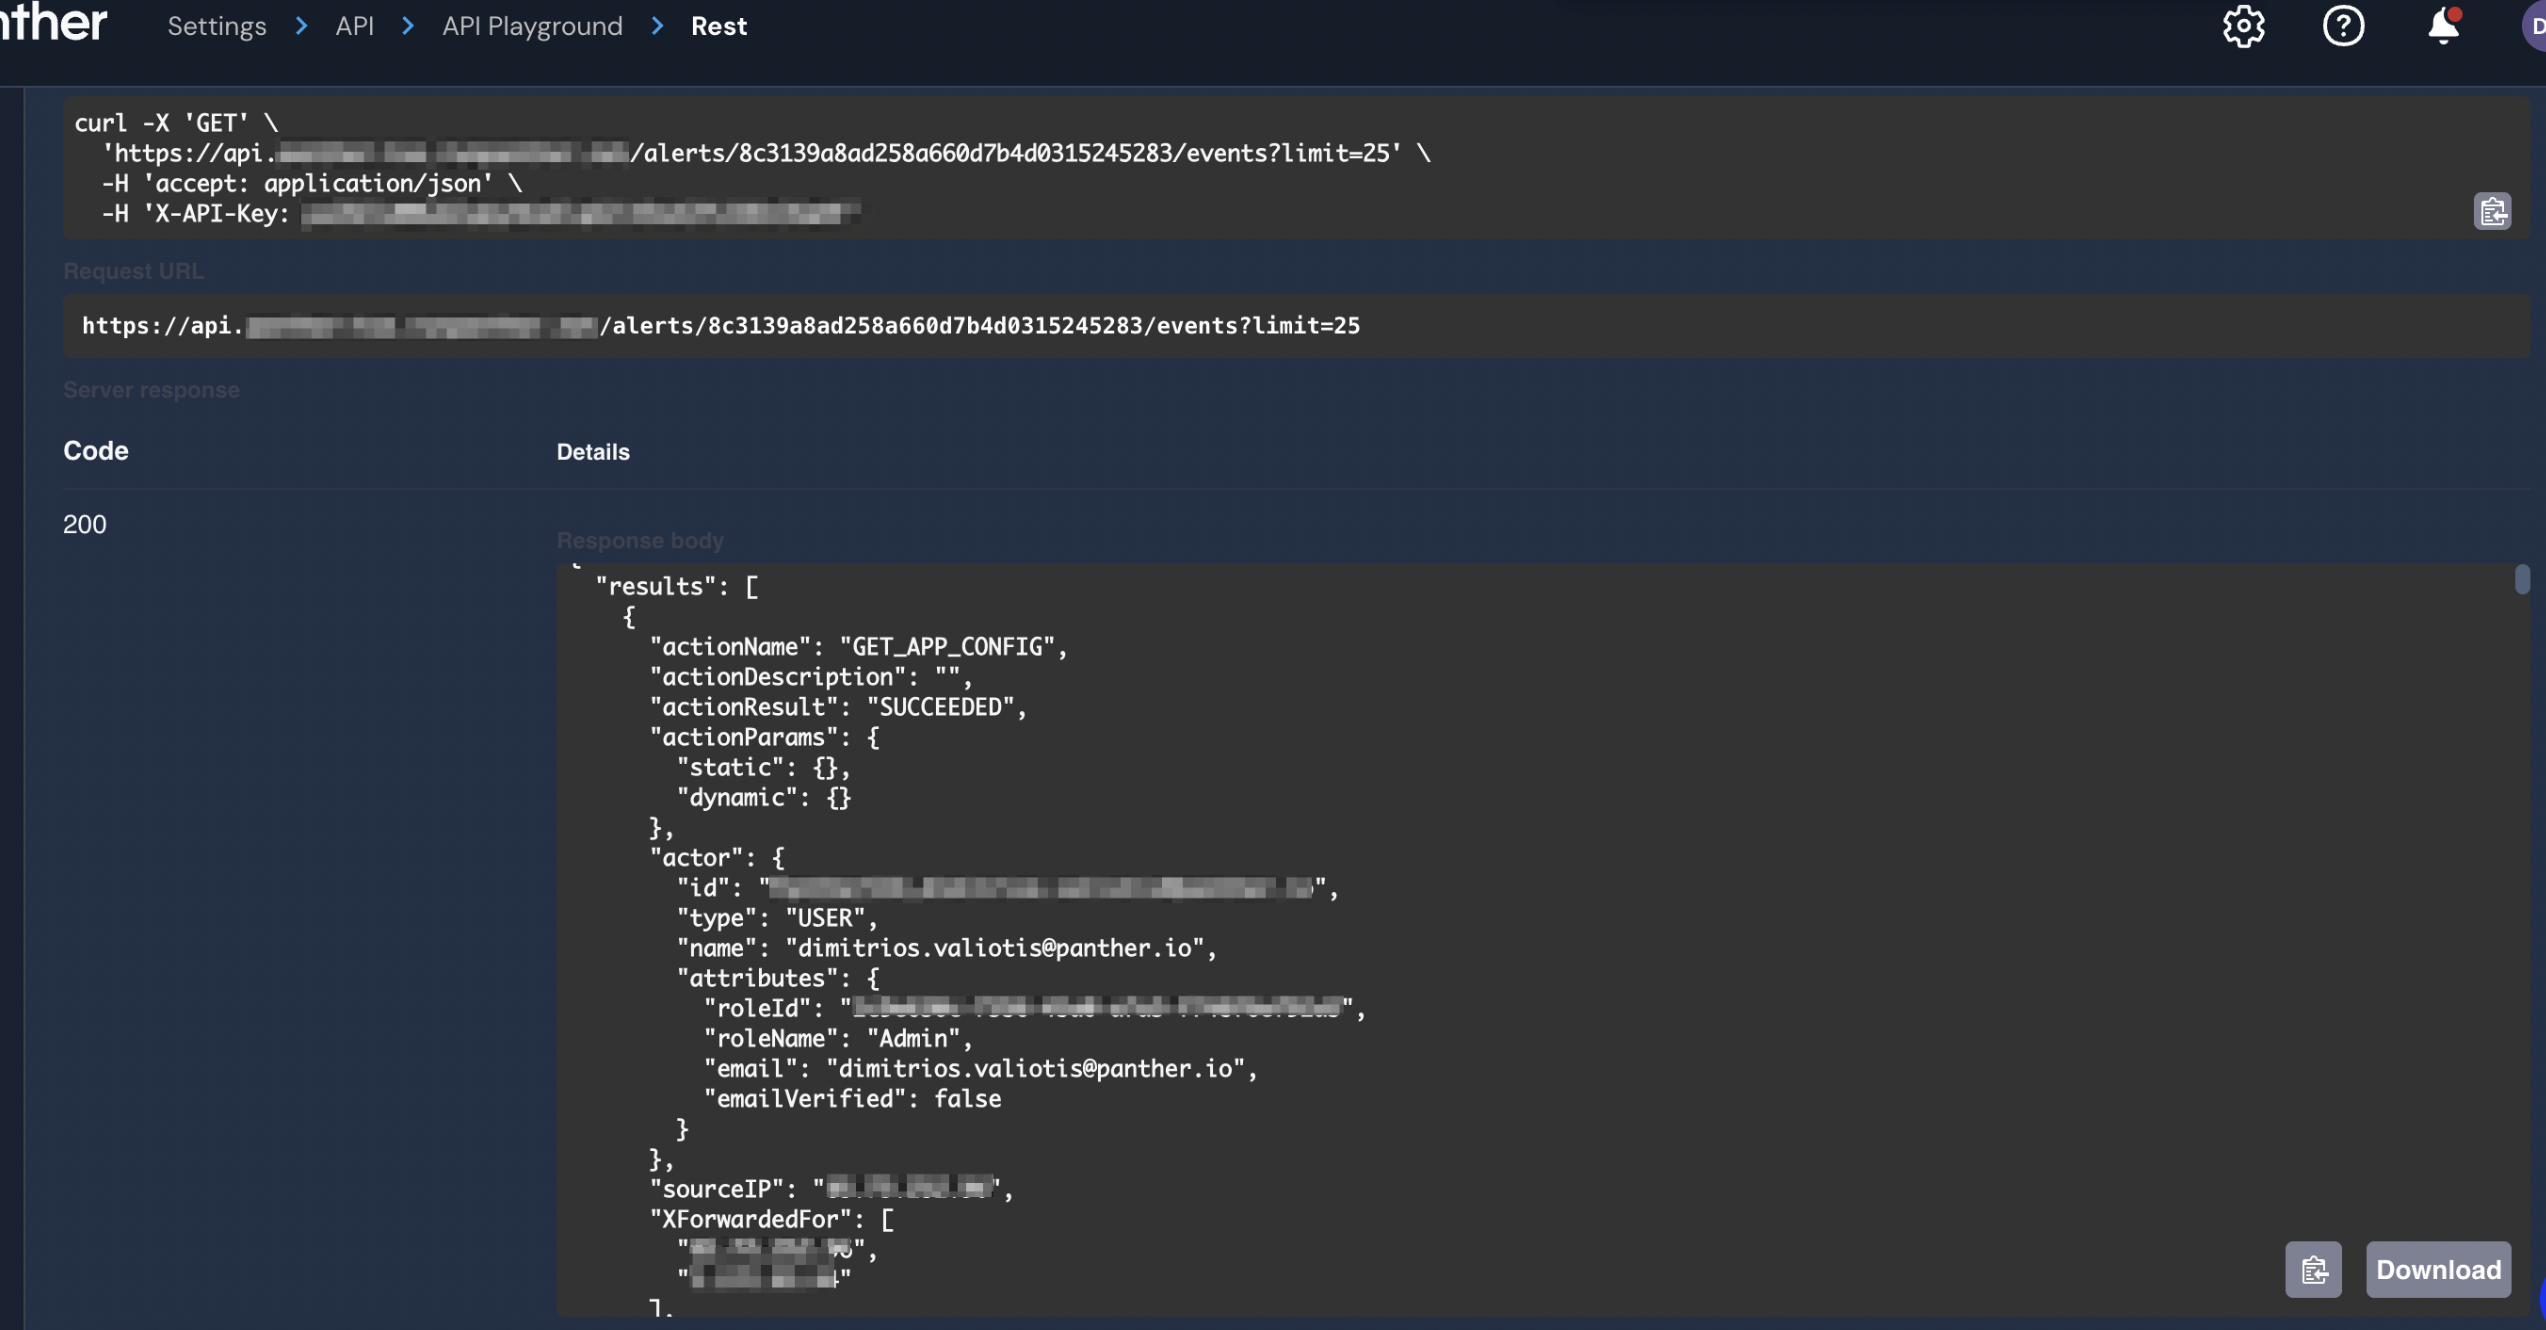Open the help question mark icon
The height and width of the screenshot is (1330, 2546).
2343,26
